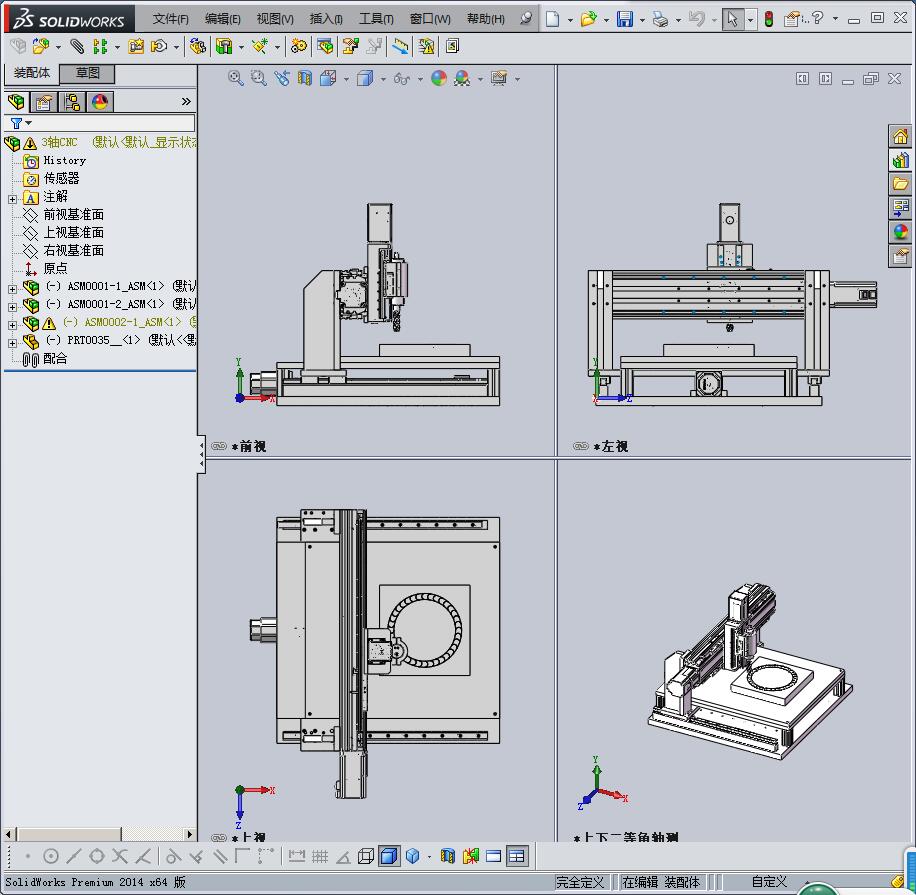Click the Zoom to Fit magnifier icon
This screenshot has width=916, height=895.
[236, 78]
